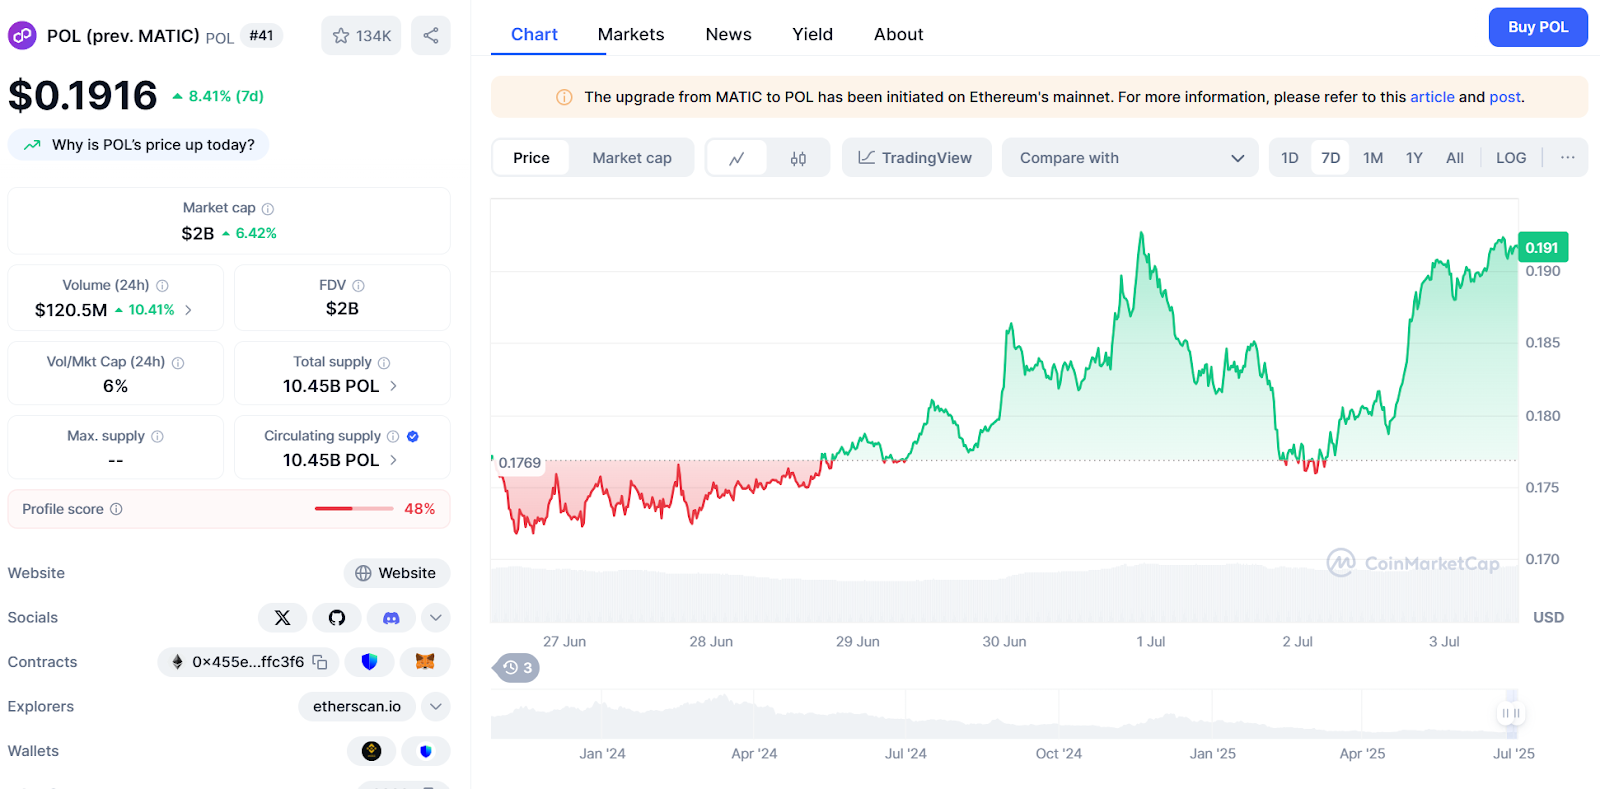
Task: Add POL to watchlist with star button
Action: [361, 36]
